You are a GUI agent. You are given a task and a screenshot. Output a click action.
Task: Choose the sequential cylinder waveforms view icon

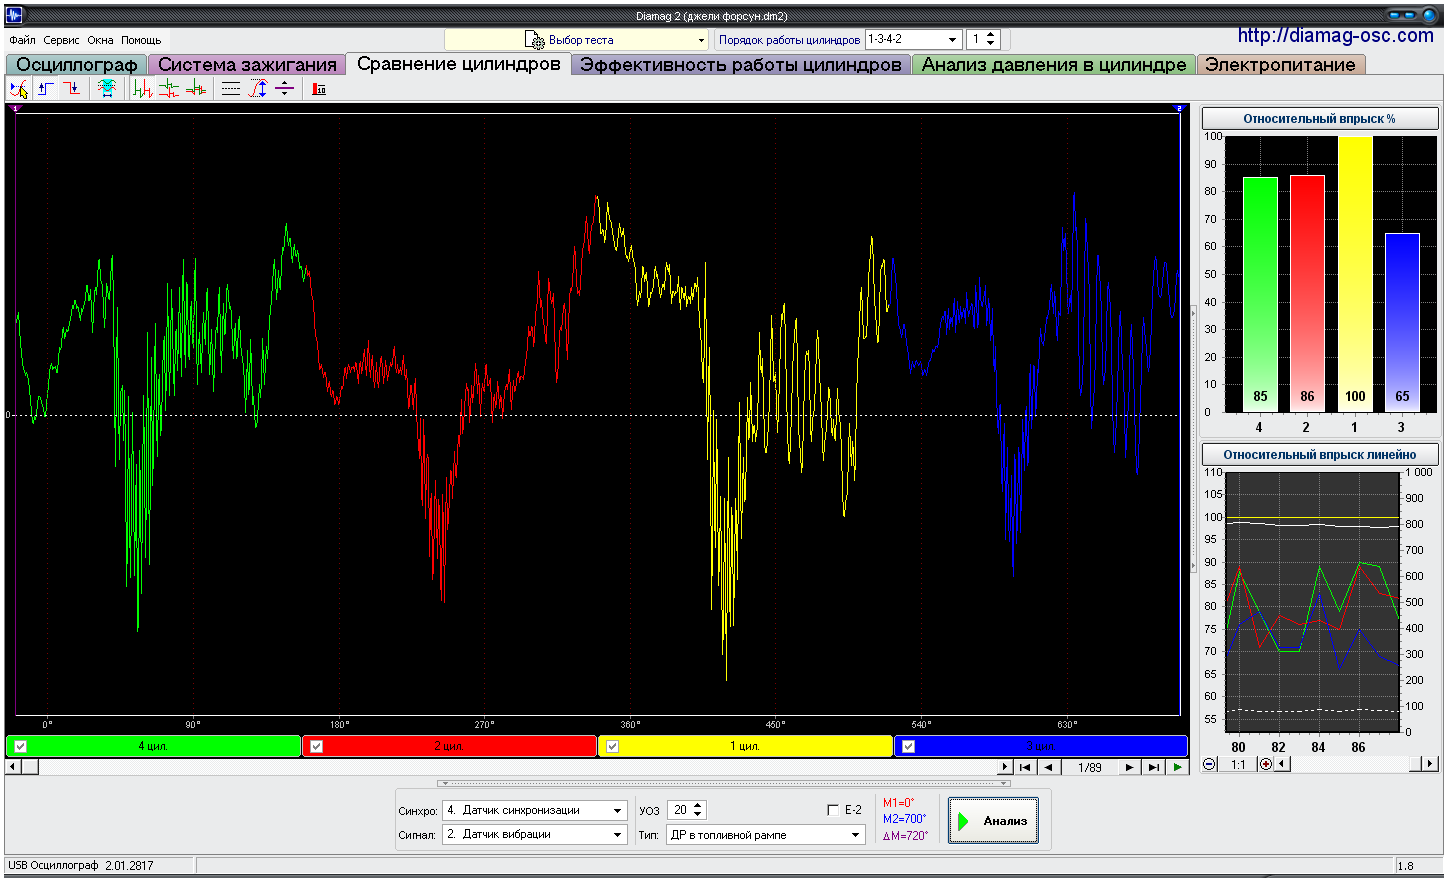pyautogui.click(x=143, y=89)
